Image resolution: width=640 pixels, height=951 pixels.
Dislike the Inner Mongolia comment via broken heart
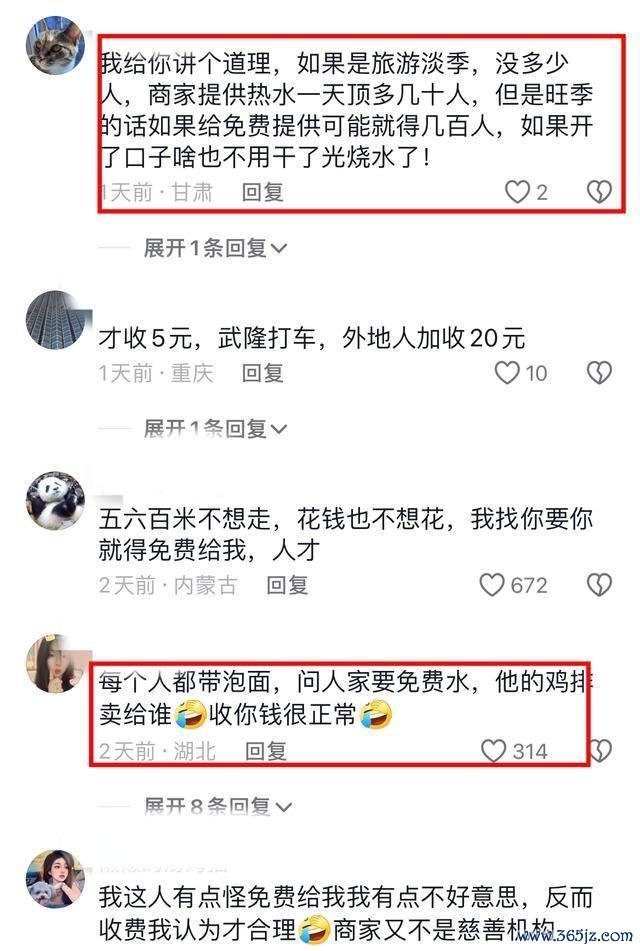[599, 585]
